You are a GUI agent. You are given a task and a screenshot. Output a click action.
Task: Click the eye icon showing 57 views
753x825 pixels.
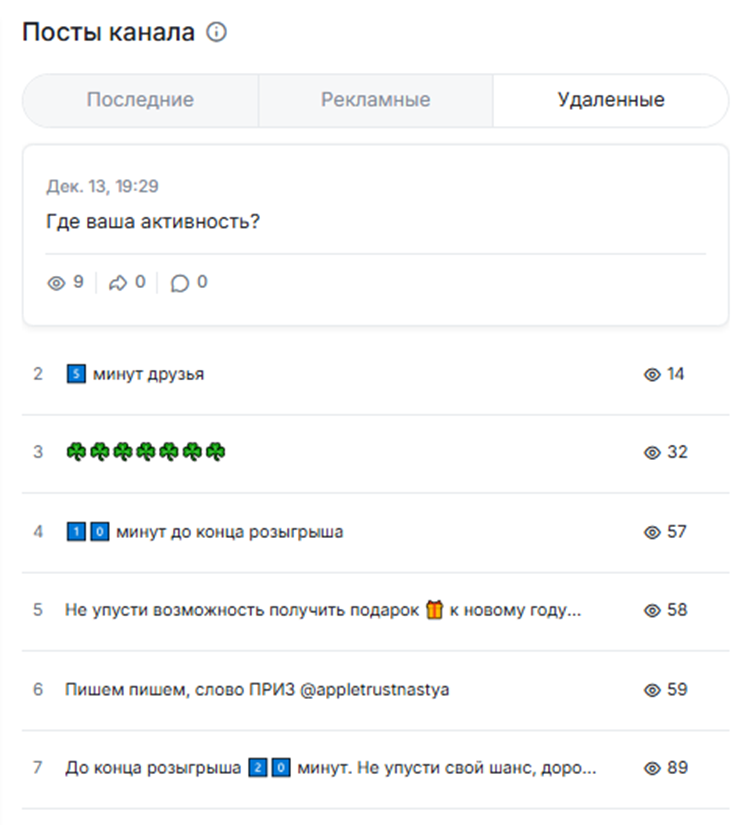(x=652, y=532)
